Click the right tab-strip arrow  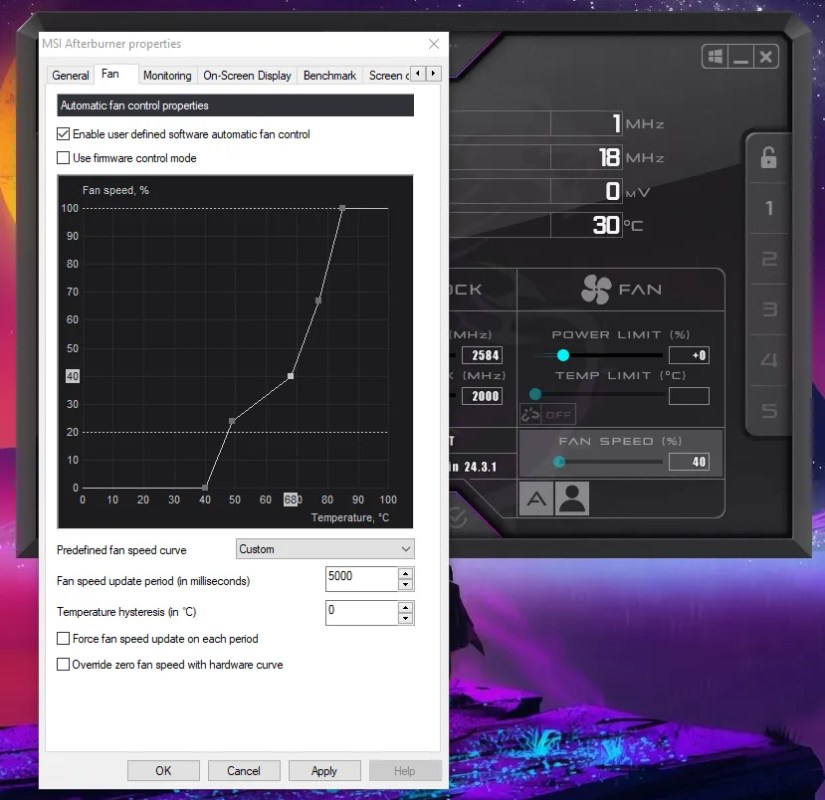(434, 74)
